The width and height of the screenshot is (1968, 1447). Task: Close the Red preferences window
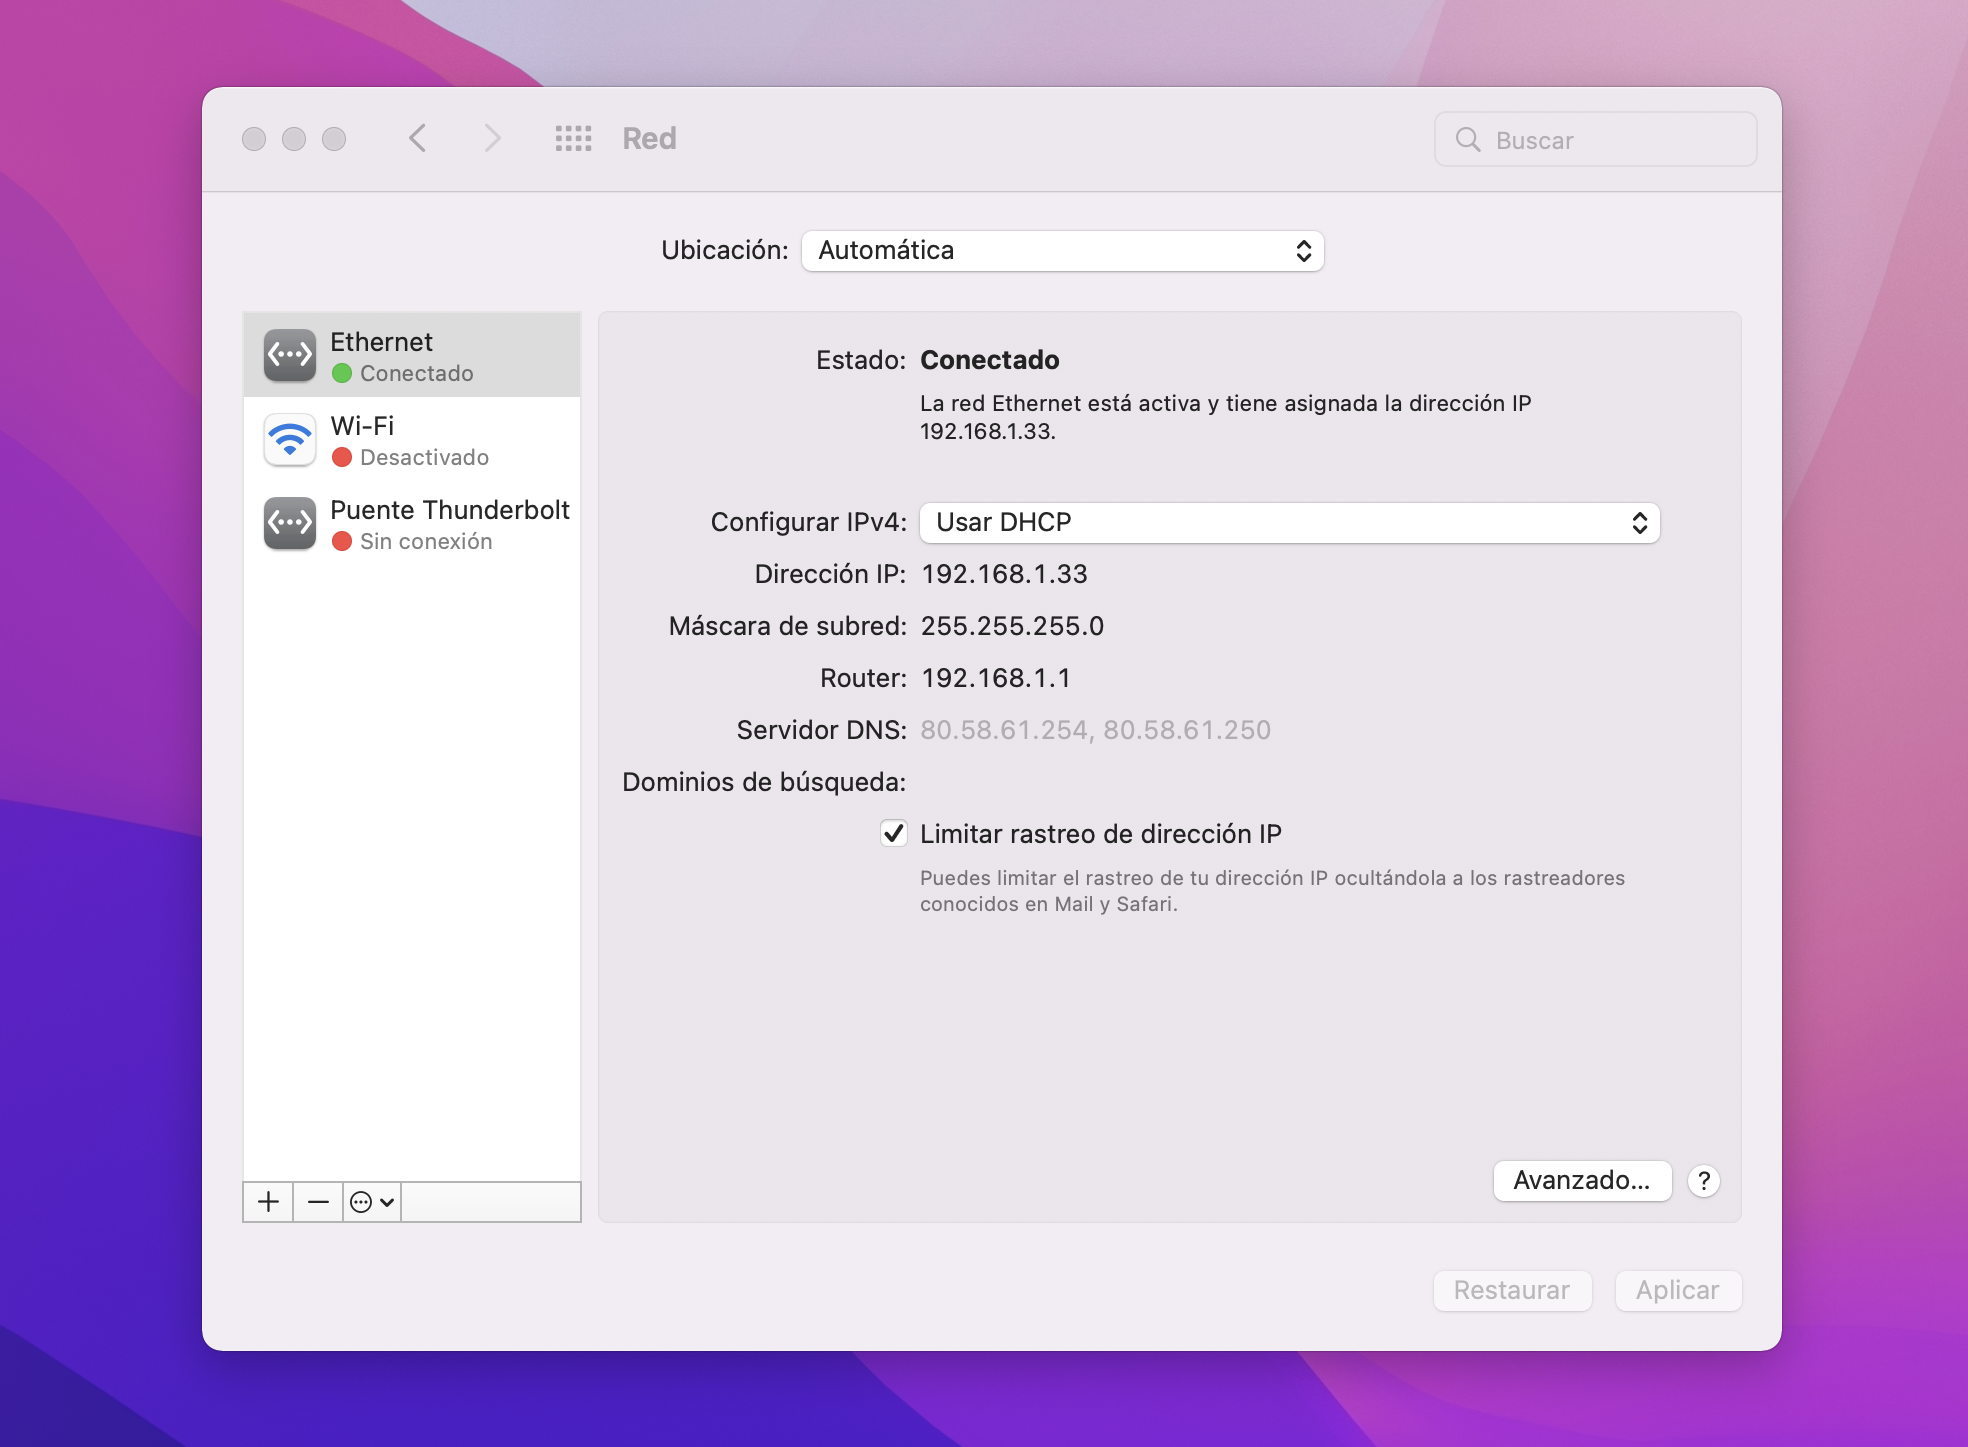tap(254, 139)
